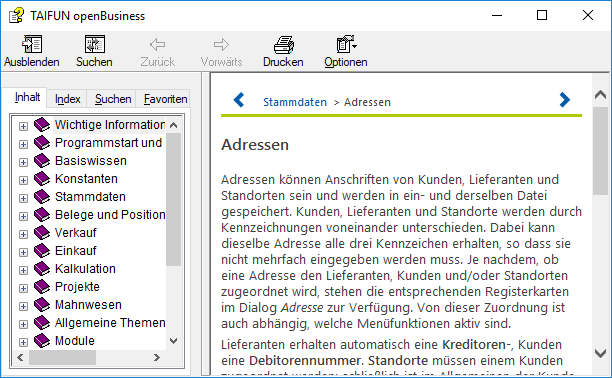Click the Zurück arrow in toolbar
The width and height of the screenshot is (612, 378).
[158, 44]
